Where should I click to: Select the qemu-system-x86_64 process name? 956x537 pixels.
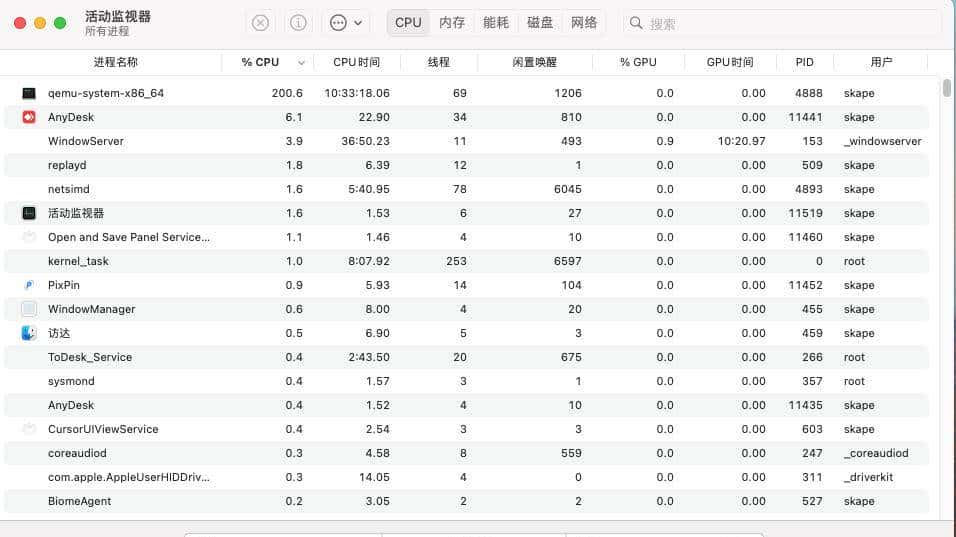[106, 93]
